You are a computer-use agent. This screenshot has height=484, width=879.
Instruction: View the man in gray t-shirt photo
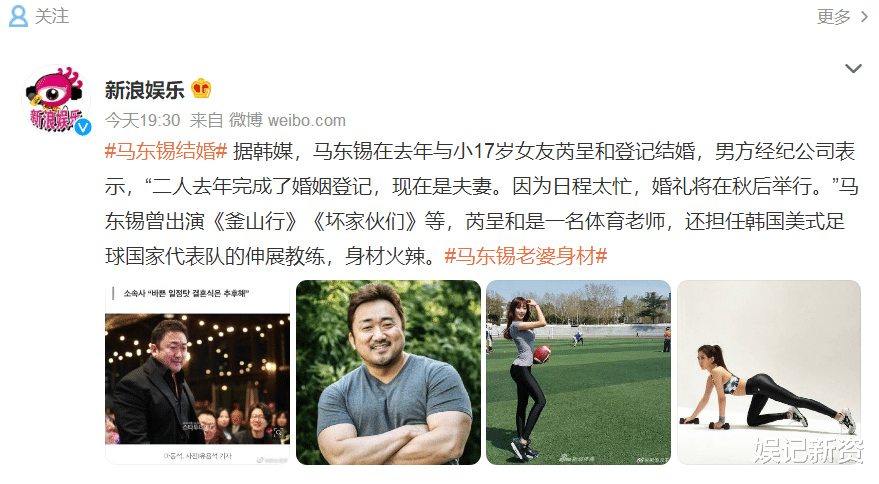pyautogui.click(x=388, y=372)
